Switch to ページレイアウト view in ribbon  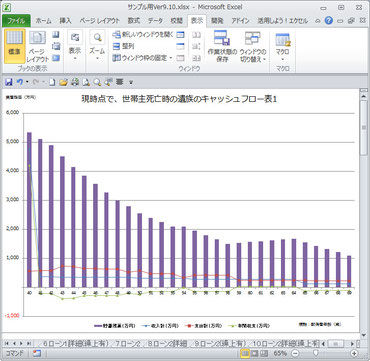coord(38,46)
